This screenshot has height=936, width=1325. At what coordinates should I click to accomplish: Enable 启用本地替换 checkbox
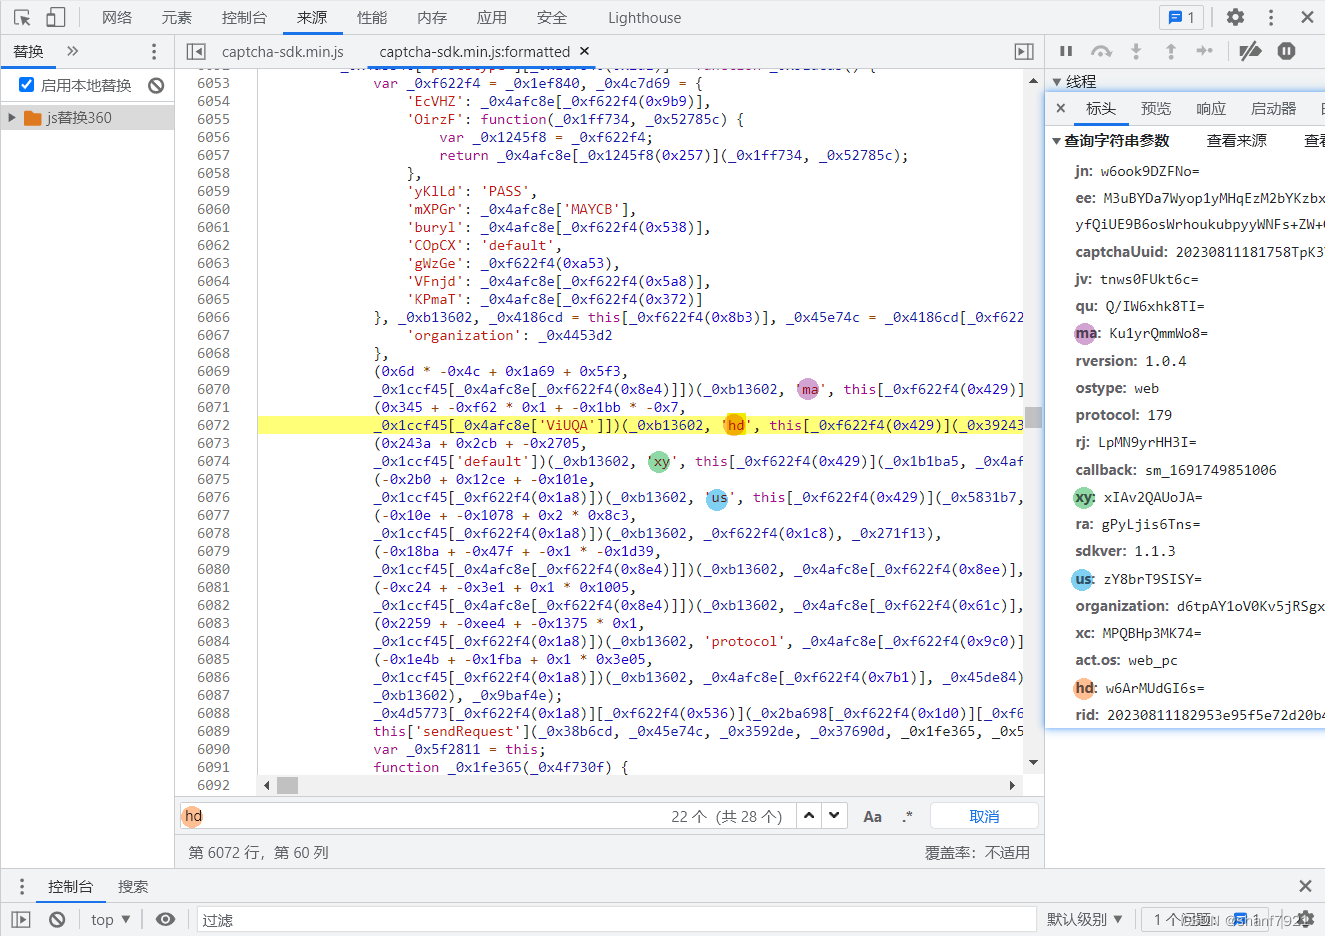point(27,85)
